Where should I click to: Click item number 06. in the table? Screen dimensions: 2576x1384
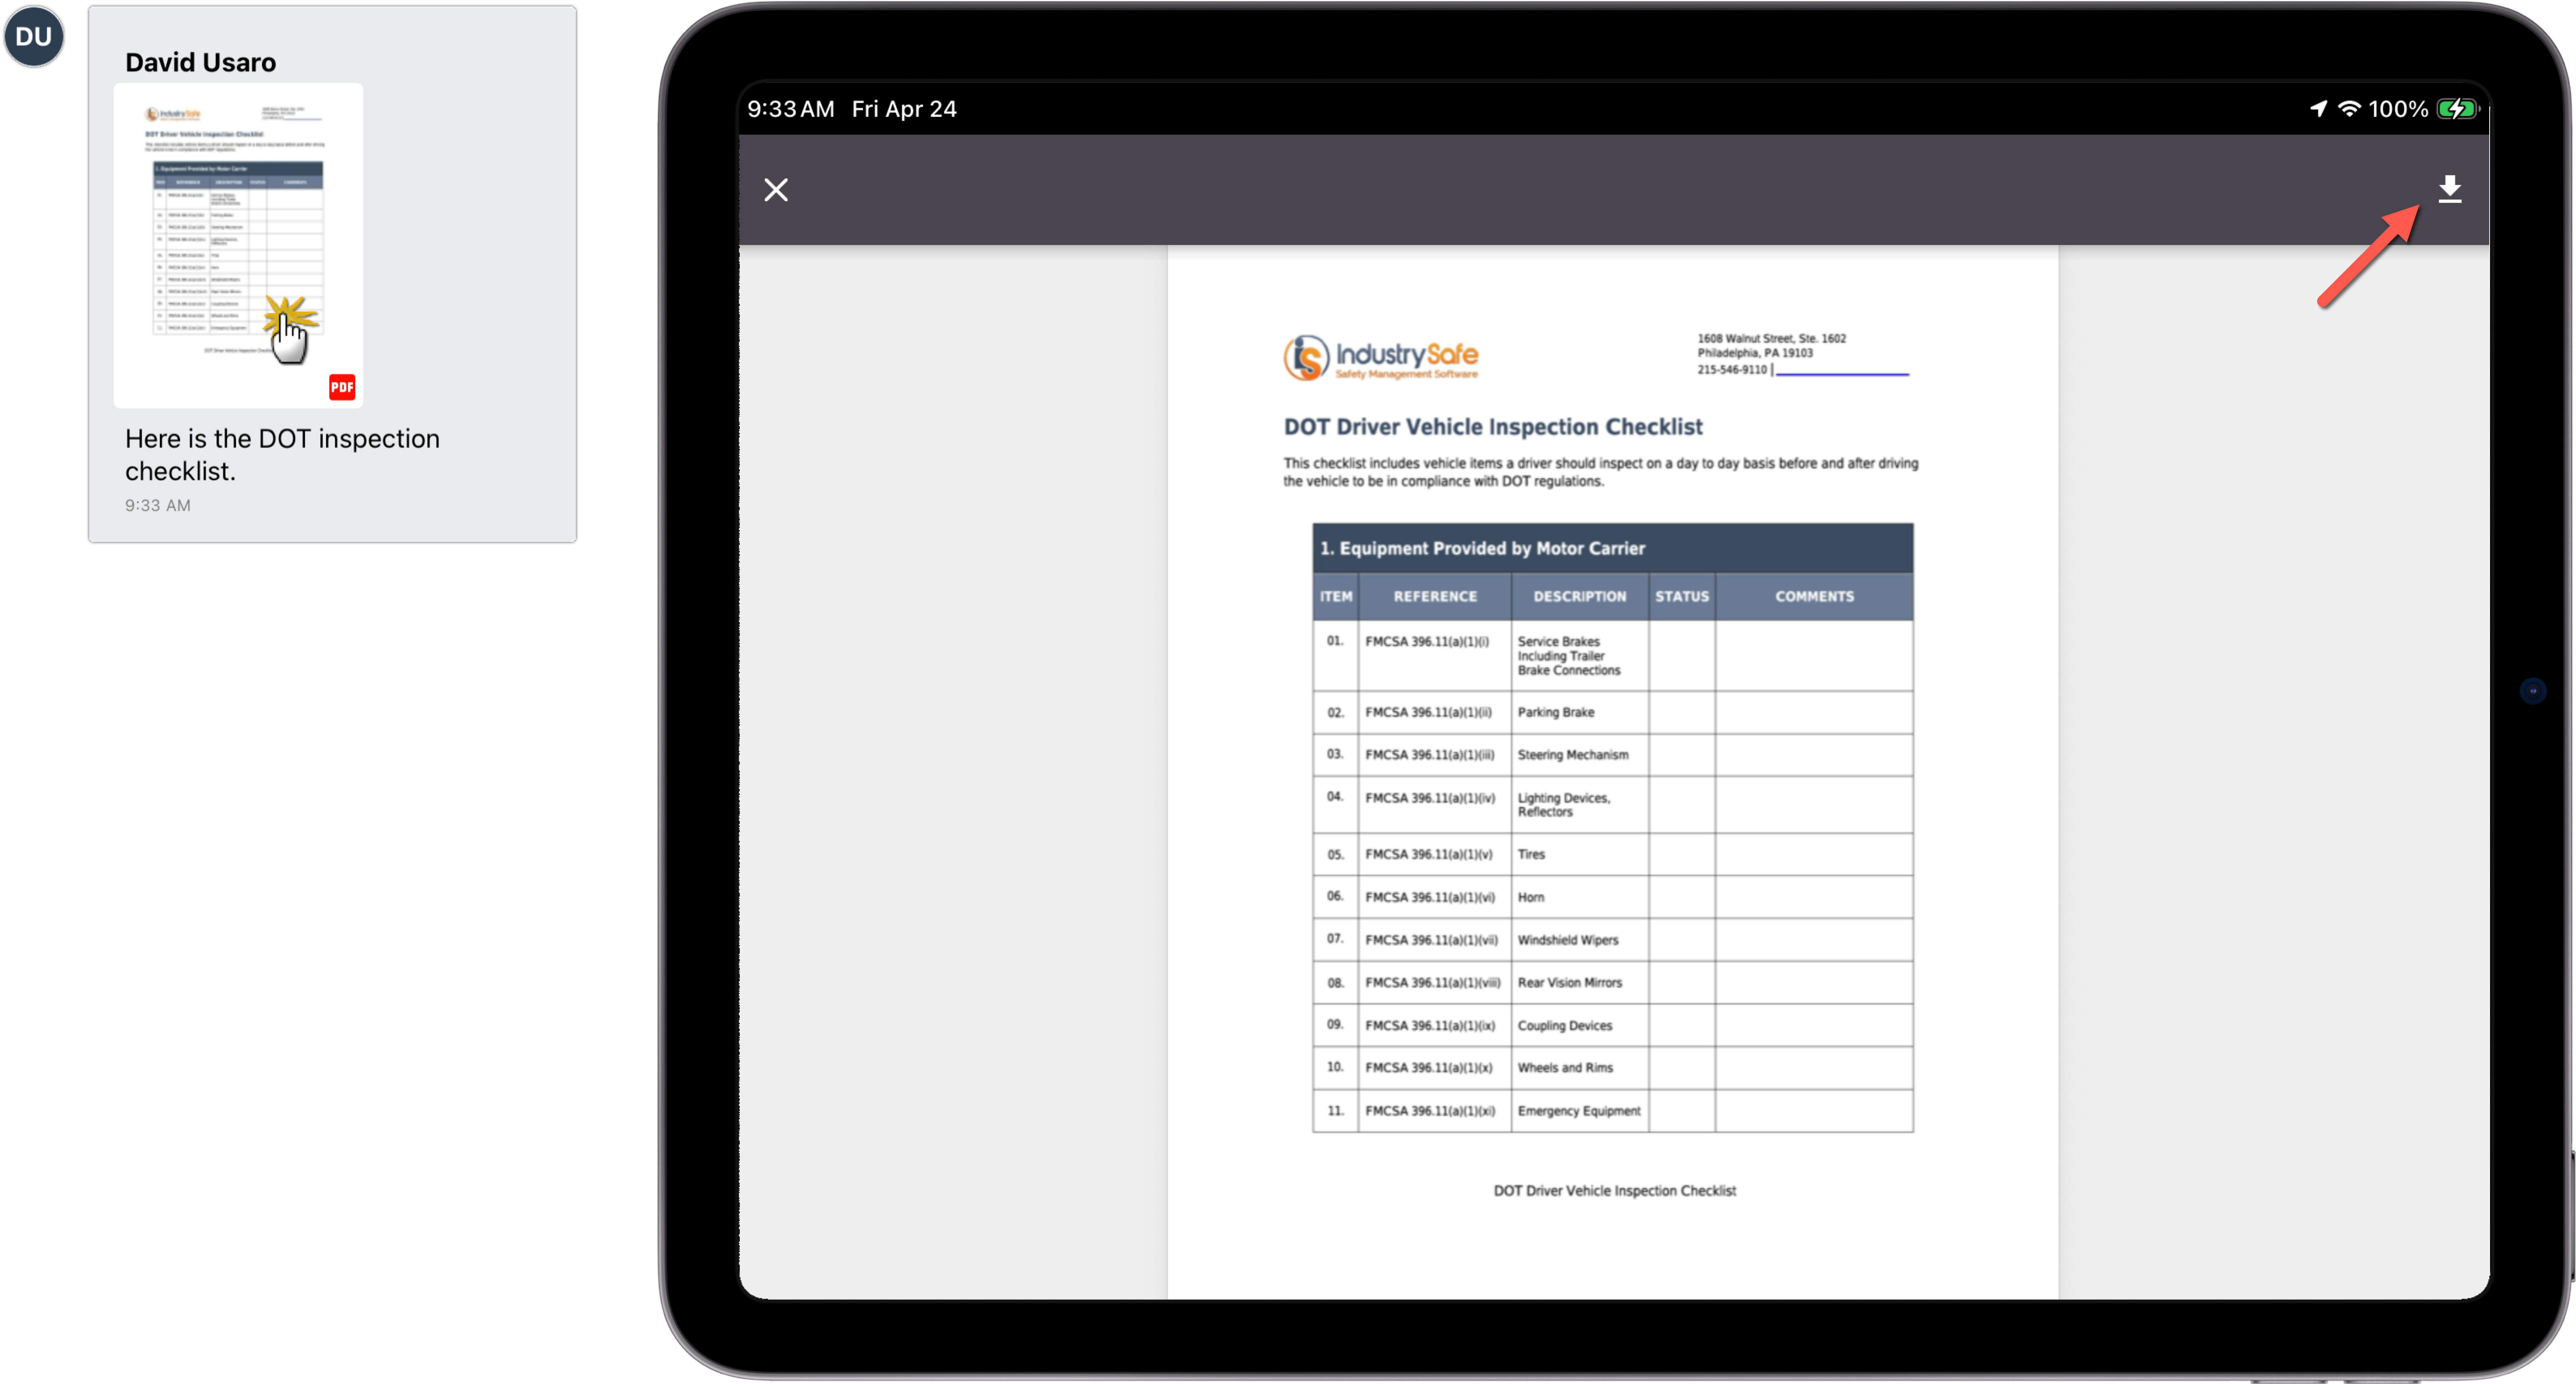coord(1335,897)
